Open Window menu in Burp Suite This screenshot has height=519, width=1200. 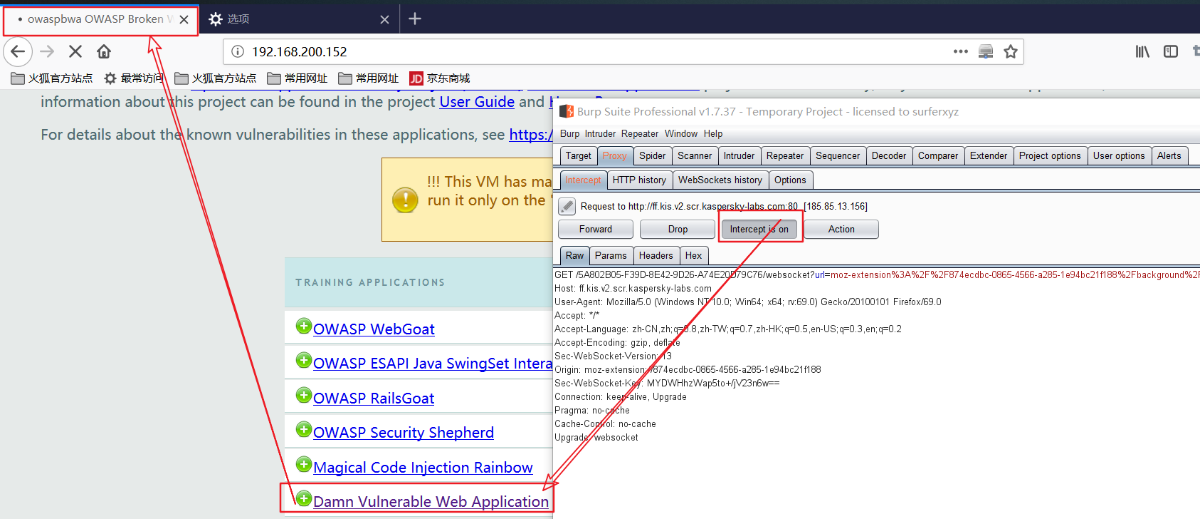(681, 134)
